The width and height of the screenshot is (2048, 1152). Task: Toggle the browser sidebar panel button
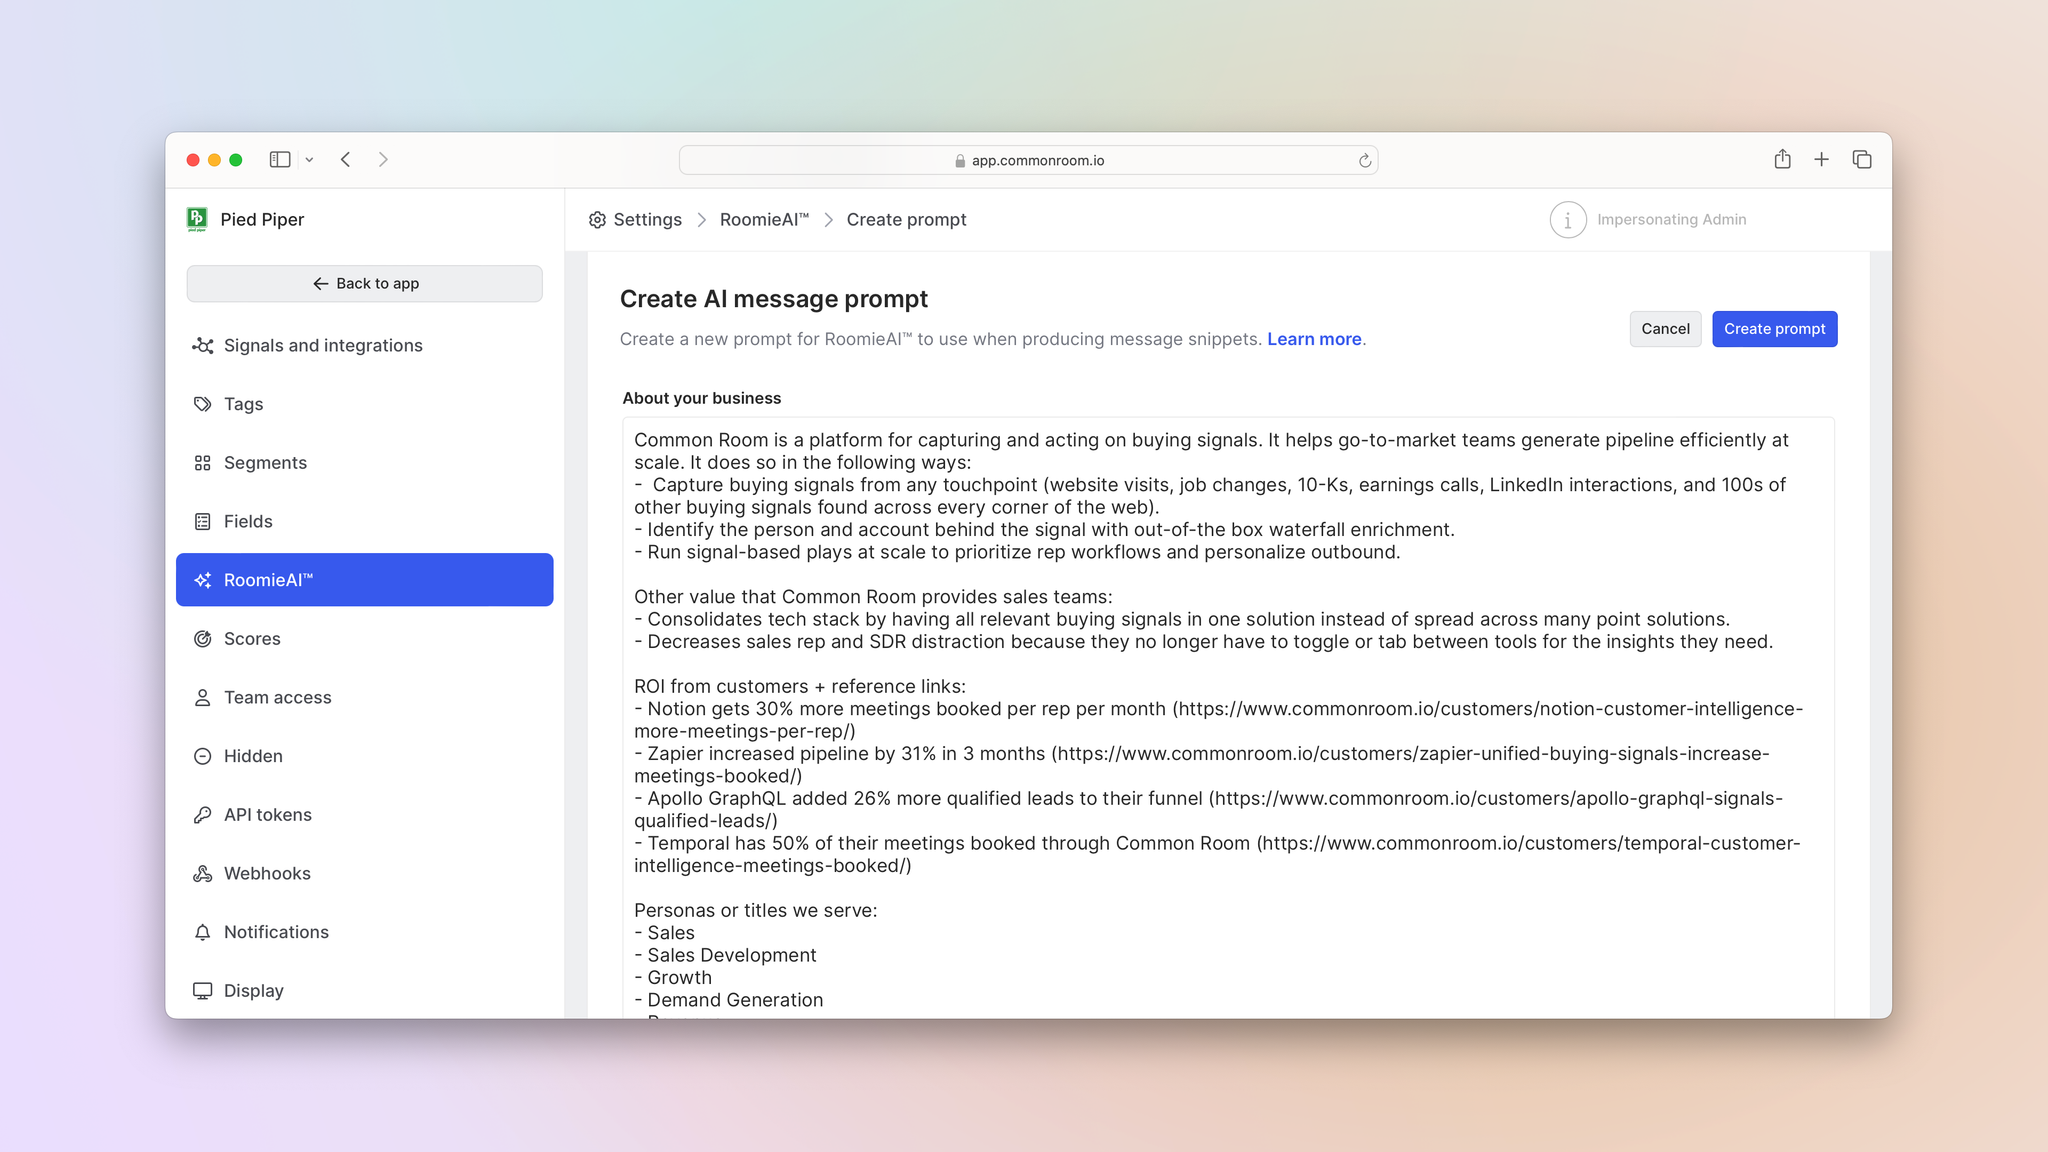point(280,160)
